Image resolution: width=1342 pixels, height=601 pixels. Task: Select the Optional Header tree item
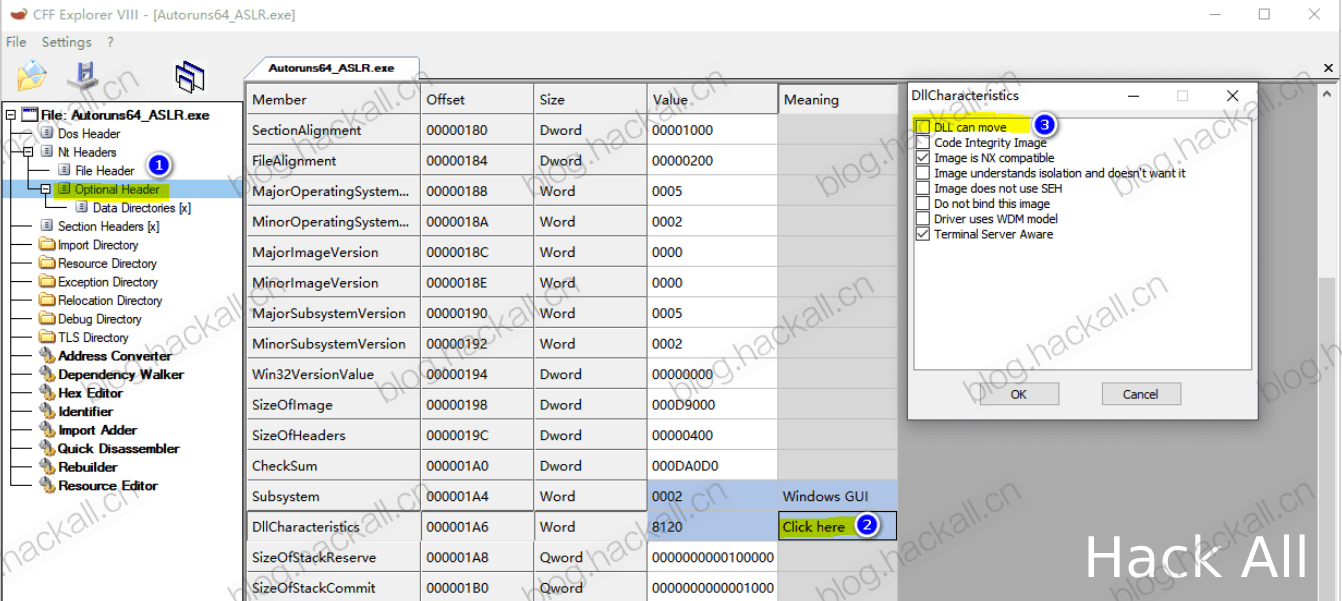coord(116,189)
